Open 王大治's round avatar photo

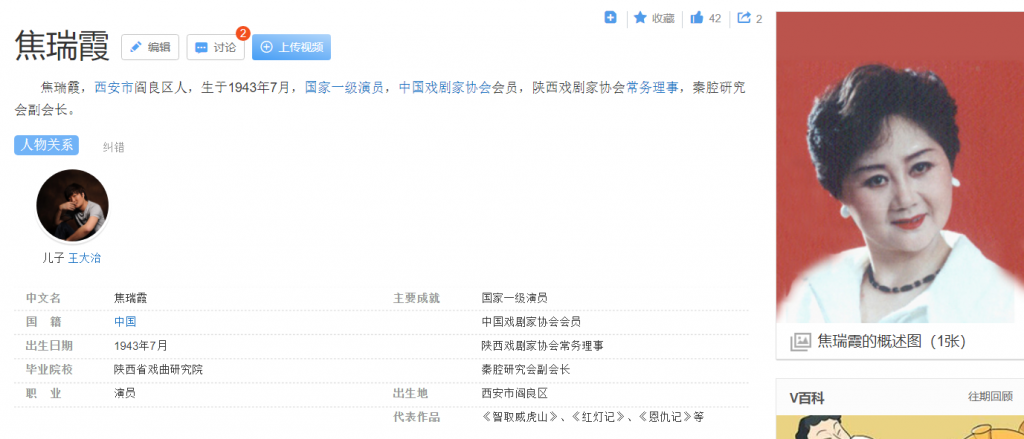coord(72,205)
